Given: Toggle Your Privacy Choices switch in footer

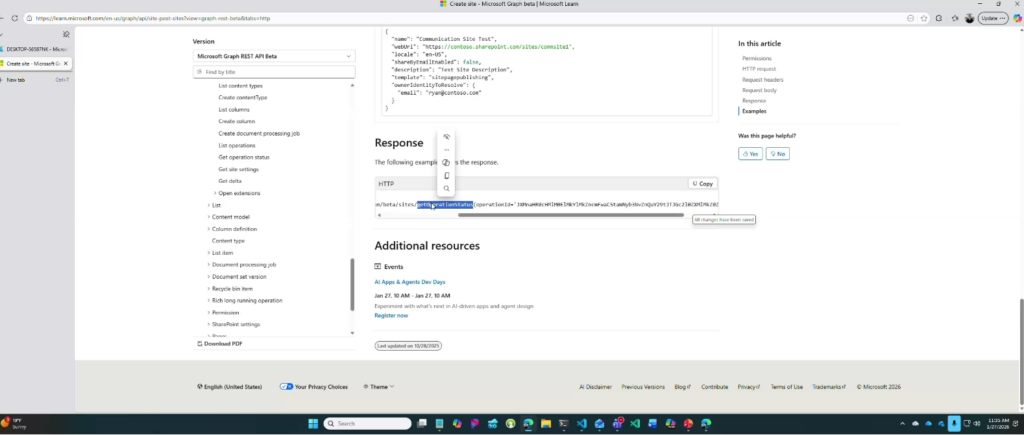Looking at the screenshot, I should click(x=286, y=386).
